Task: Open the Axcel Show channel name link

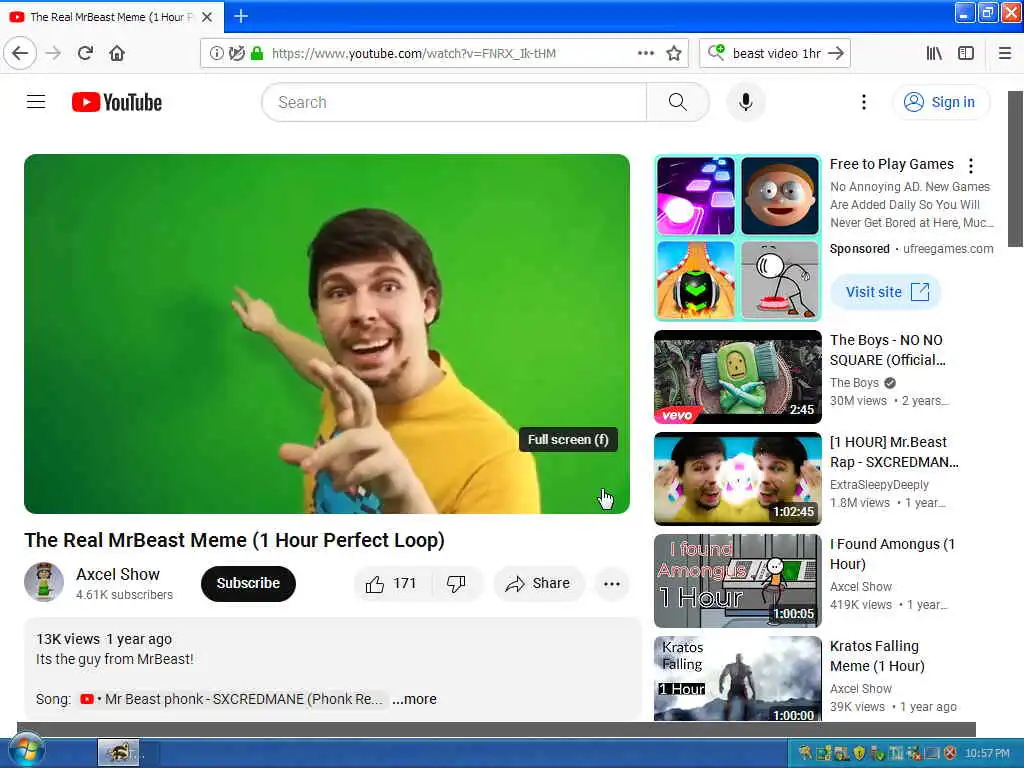Action: tap(118, 574)
